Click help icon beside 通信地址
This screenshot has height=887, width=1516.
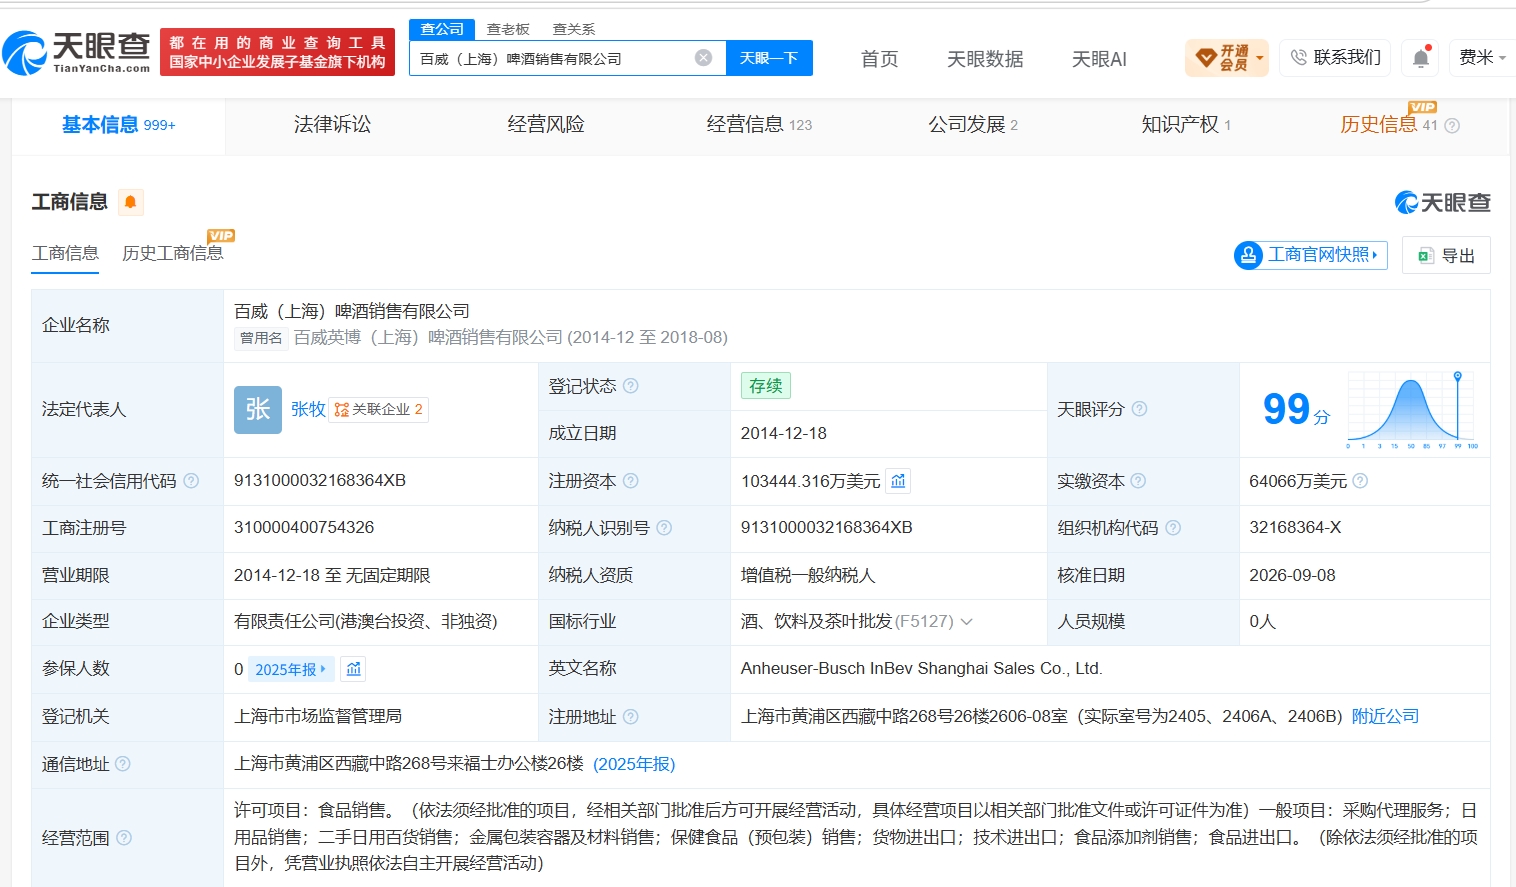[x=123, y=764]
